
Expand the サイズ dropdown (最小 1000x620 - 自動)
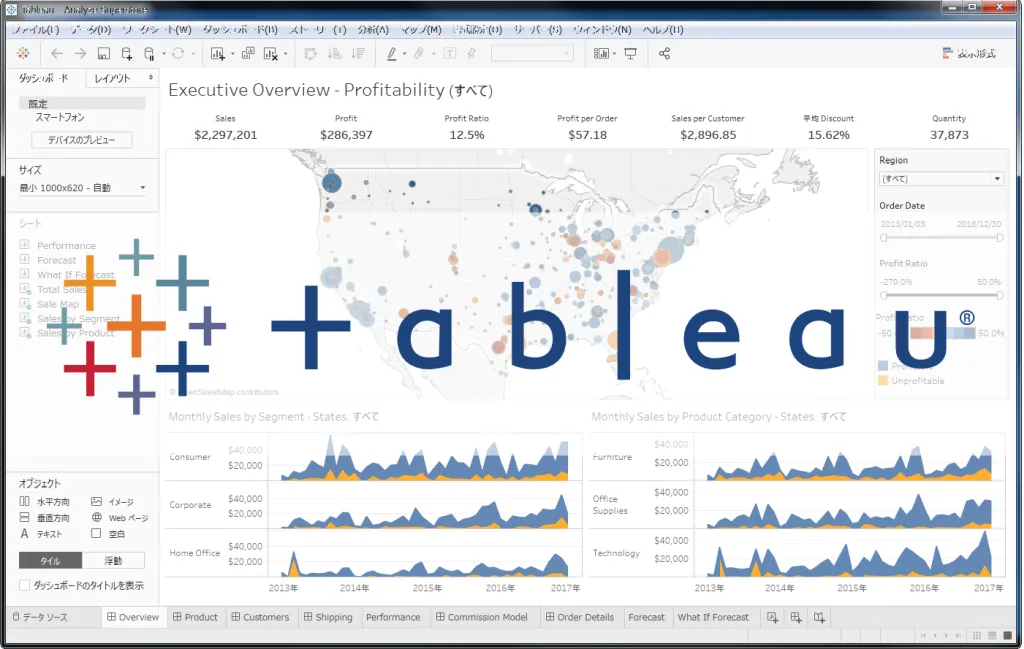click(82, 188)
